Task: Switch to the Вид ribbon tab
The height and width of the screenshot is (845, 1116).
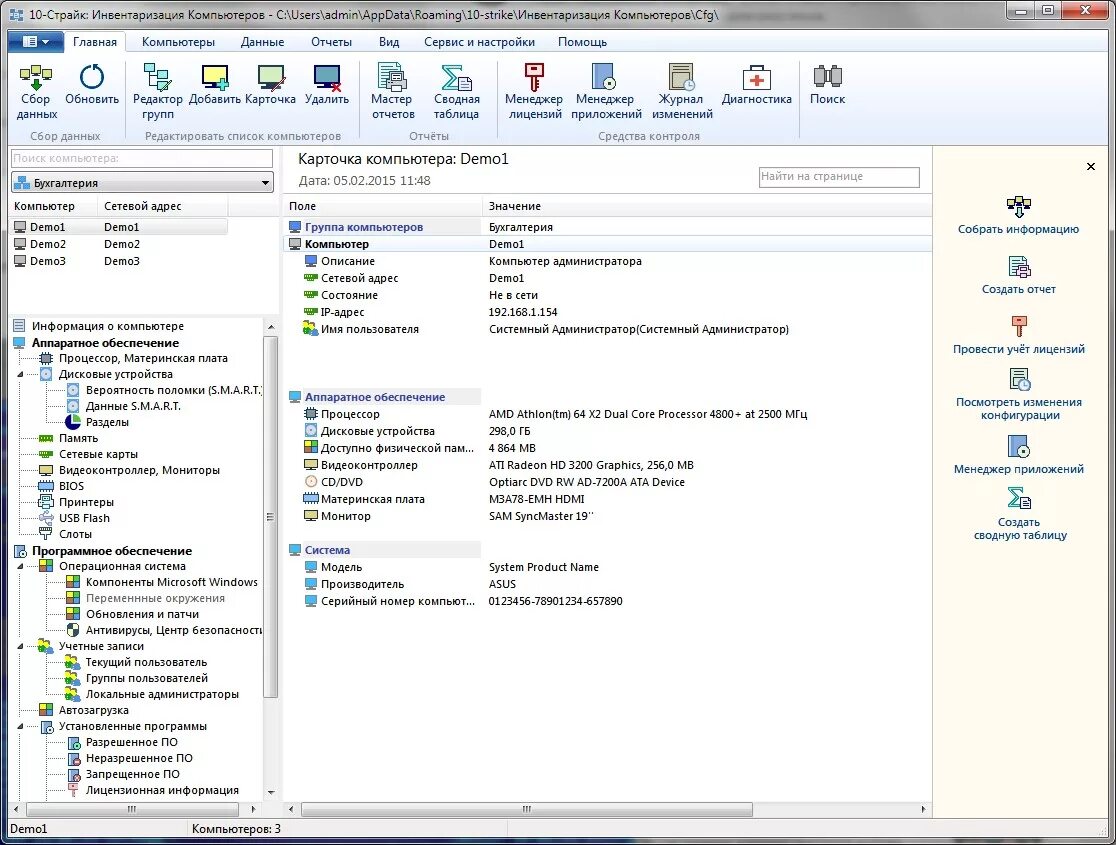Action: click(x=389, y=42)
